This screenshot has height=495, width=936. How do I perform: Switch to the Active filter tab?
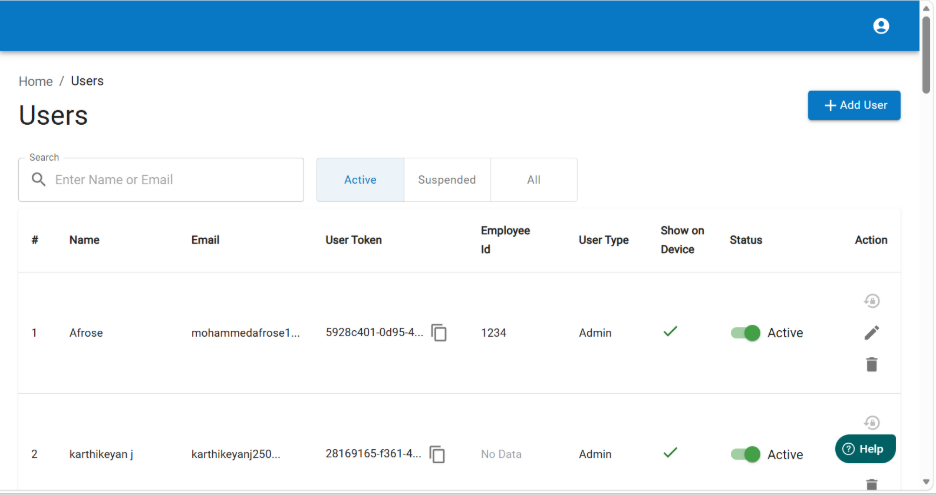point(360,180)
